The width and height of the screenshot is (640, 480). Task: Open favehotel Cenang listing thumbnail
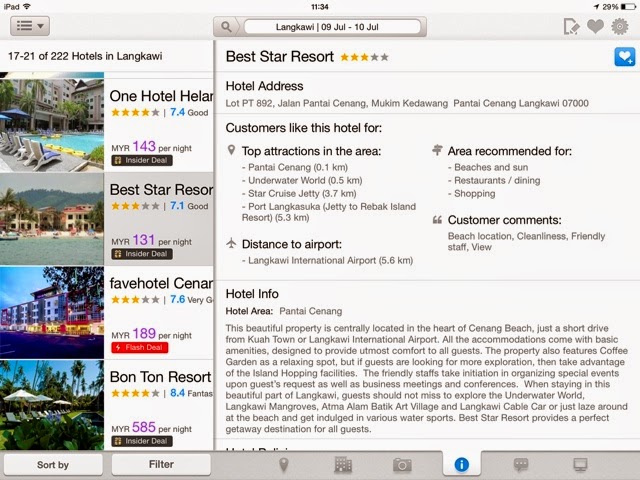tap(52, 313)
